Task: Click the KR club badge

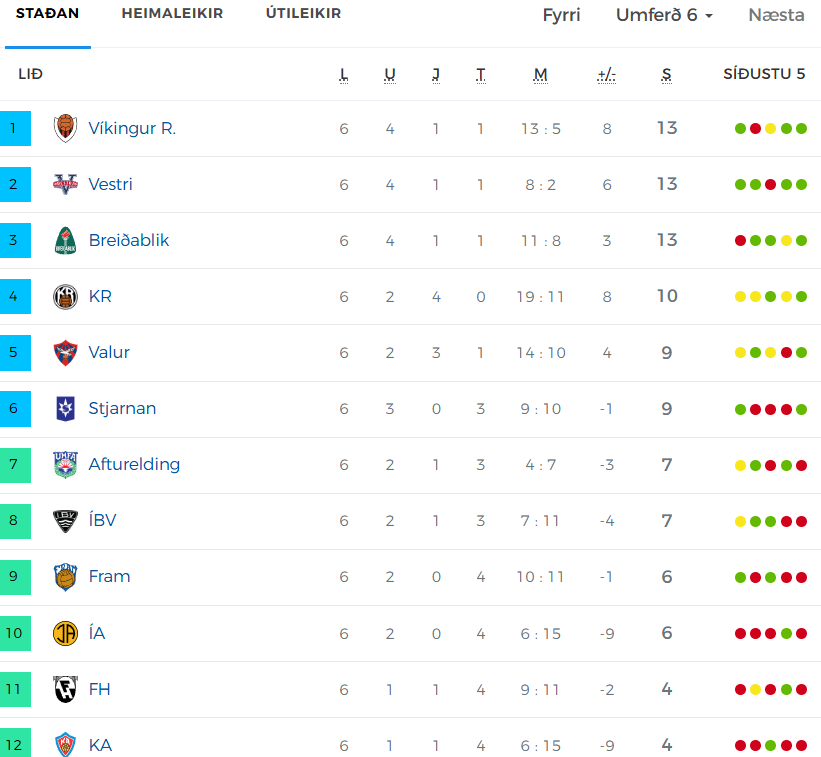Action: click(x=65, y=296)
